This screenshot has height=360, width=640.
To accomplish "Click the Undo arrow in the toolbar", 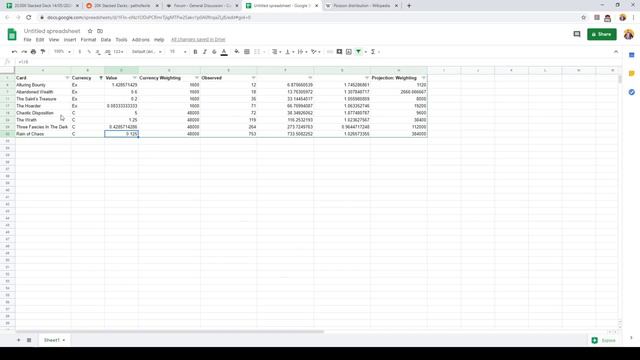I will [14, 52].
